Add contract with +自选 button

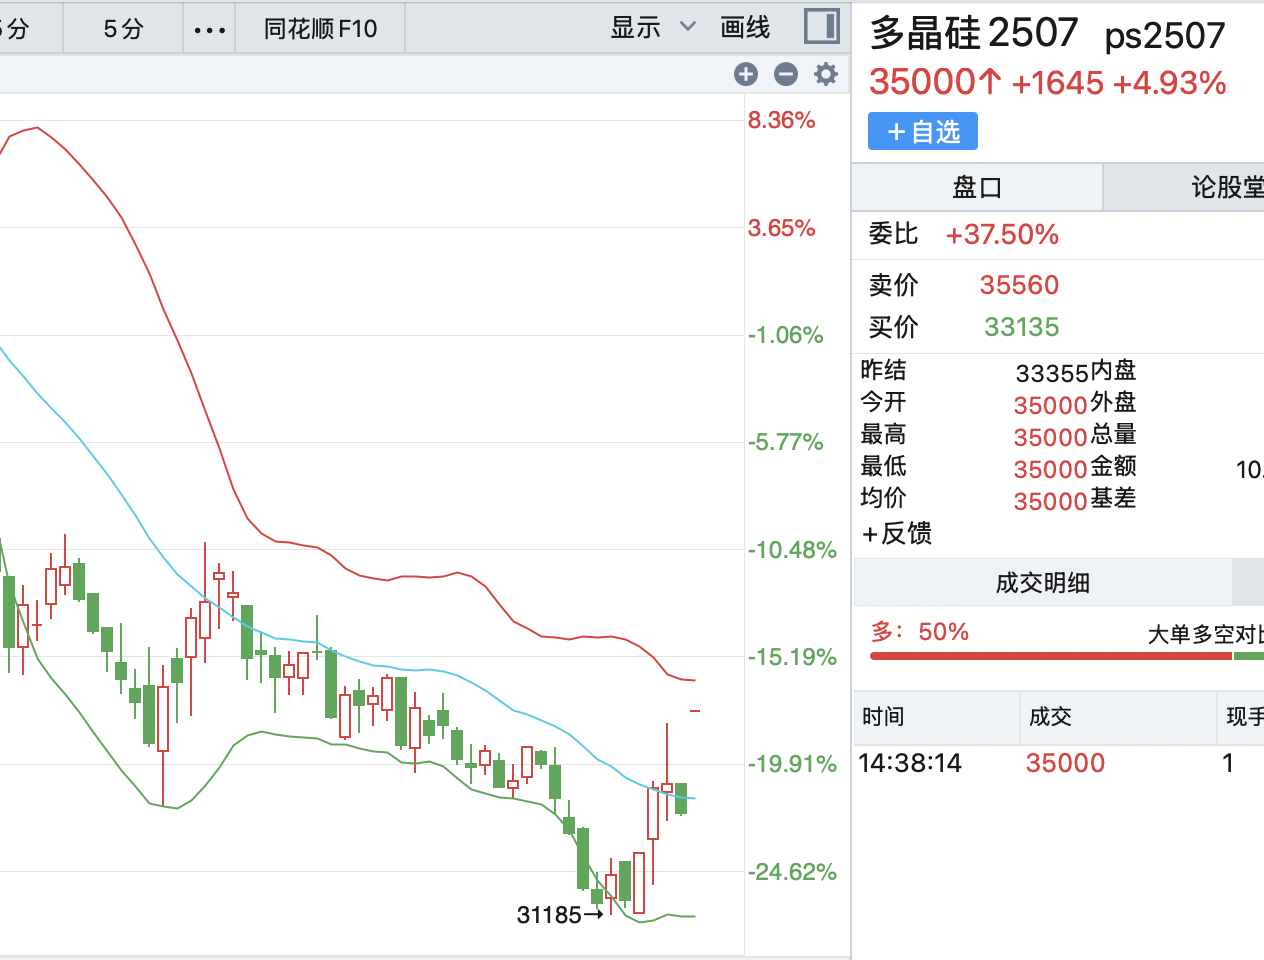922,132
